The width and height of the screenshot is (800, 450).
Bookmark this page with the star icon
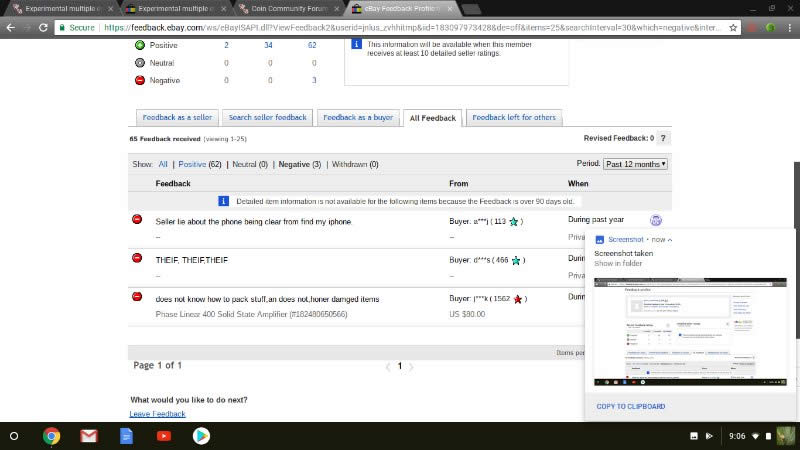[x=733, y=28]
